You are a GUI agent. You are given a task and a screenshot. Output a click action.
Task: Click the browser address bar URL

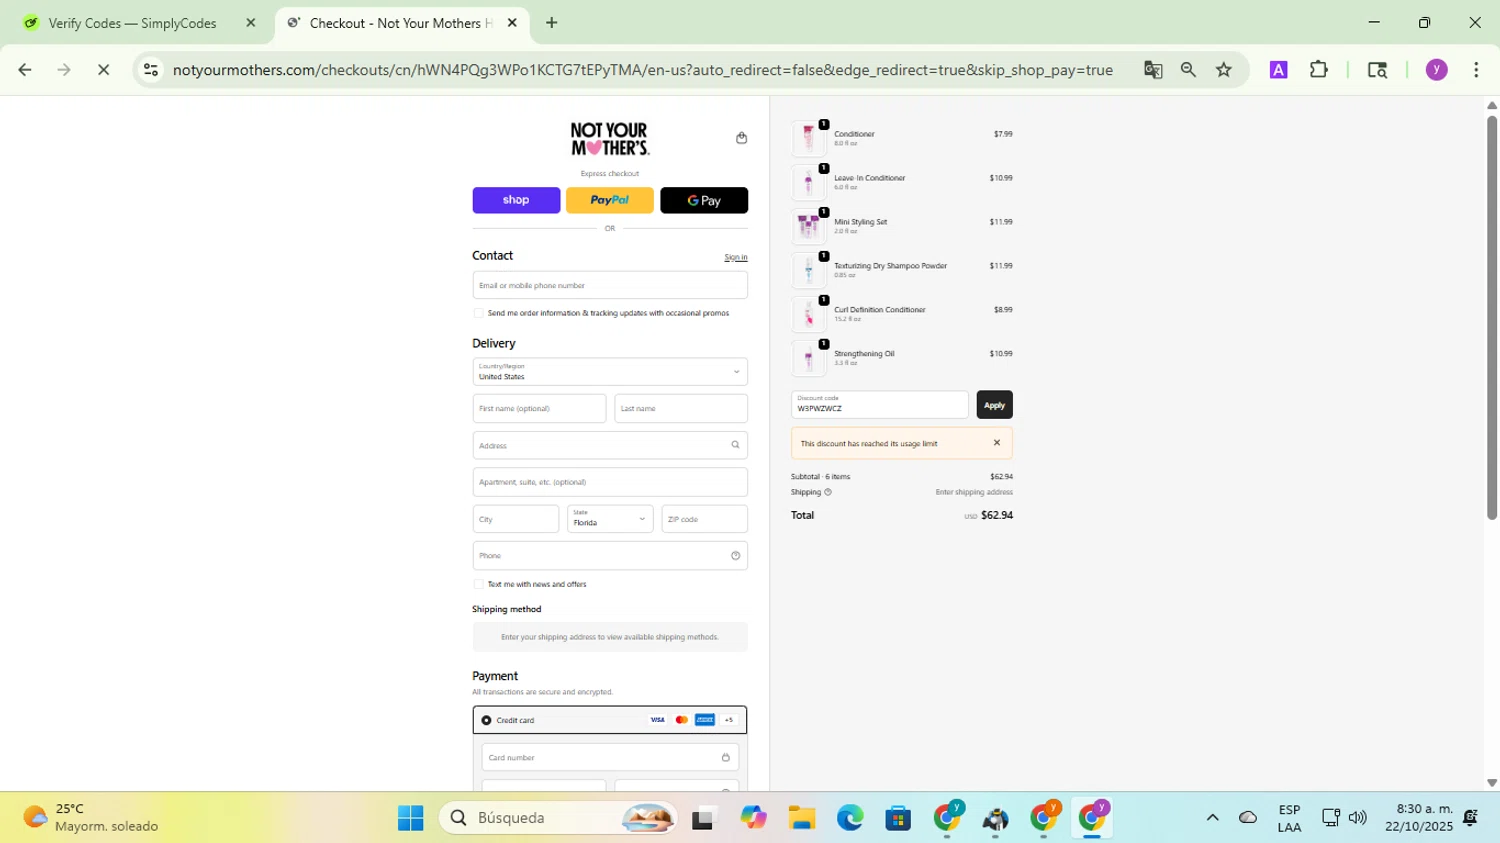click(x=642, y=70)
